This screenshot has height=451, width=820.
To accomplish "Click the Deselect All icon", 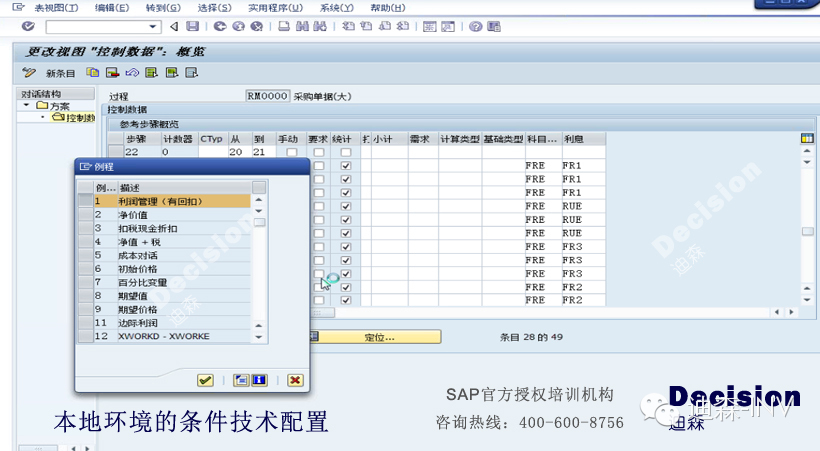I will [x=191, y=72].
